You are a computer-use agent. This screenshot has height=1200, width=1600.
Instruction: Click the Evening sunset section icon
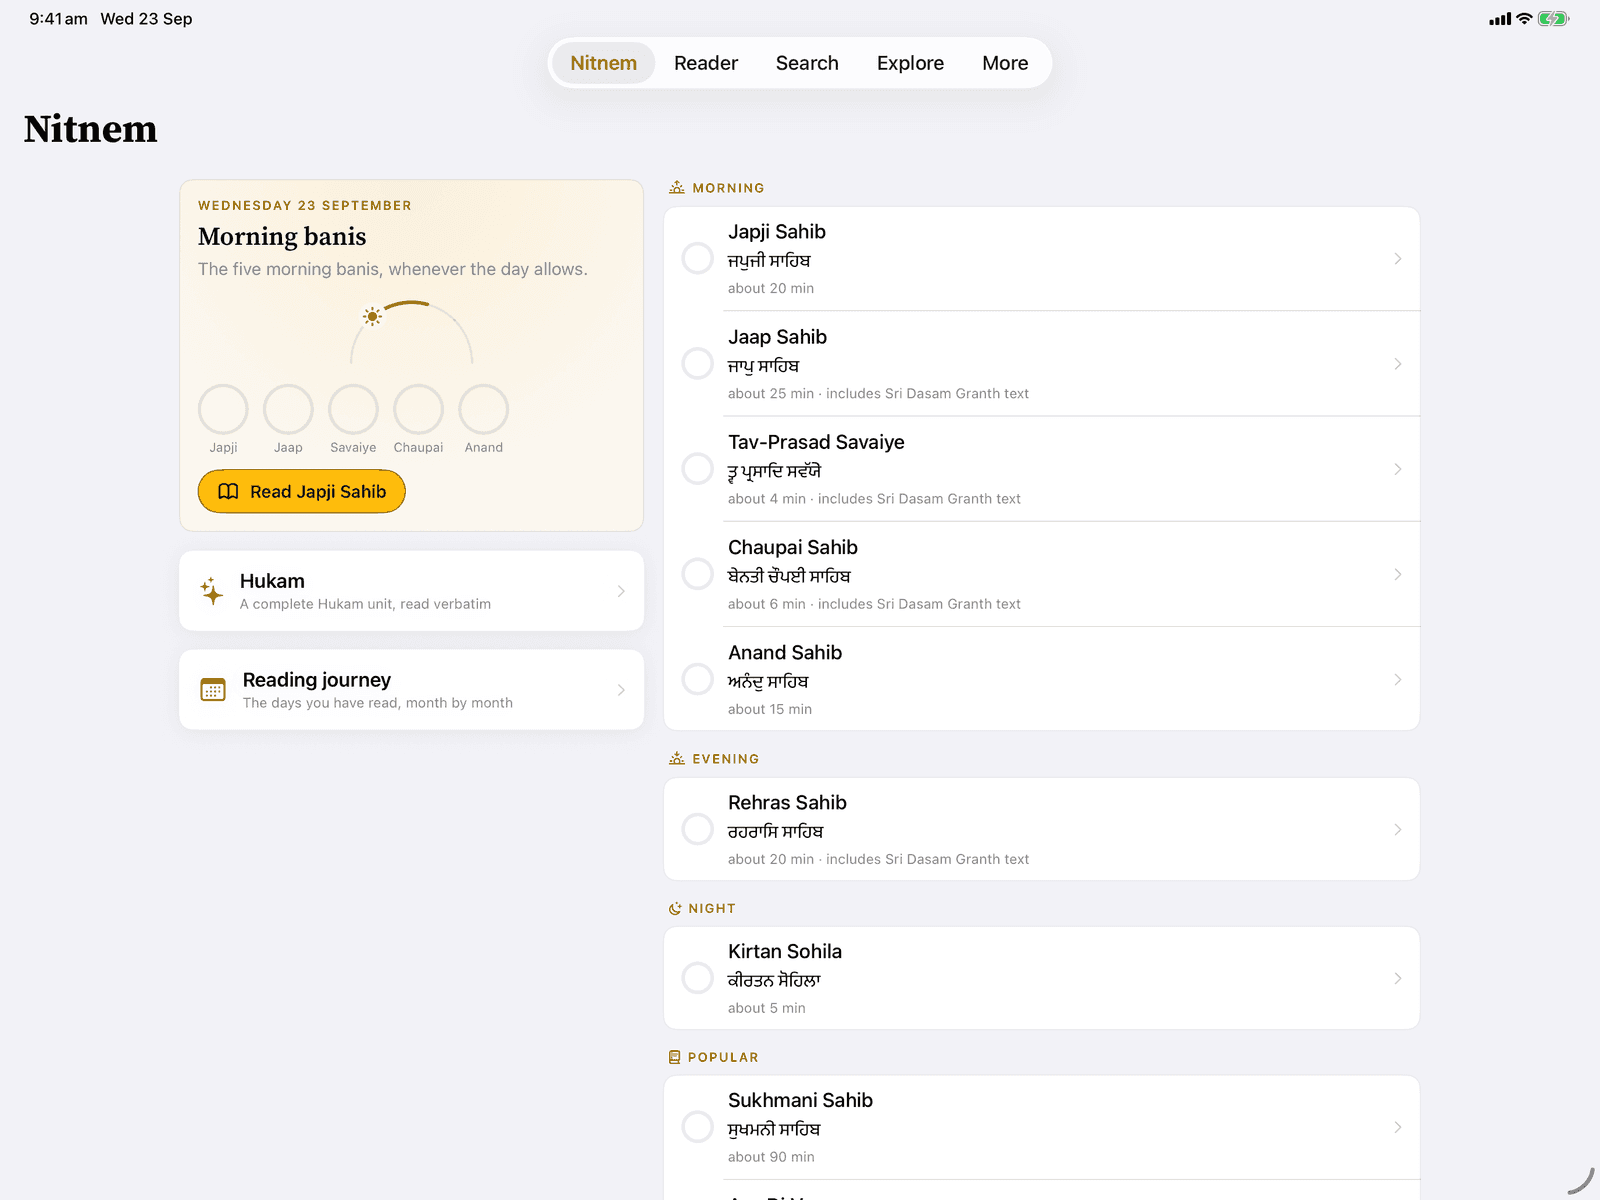[x=677, y=758]
